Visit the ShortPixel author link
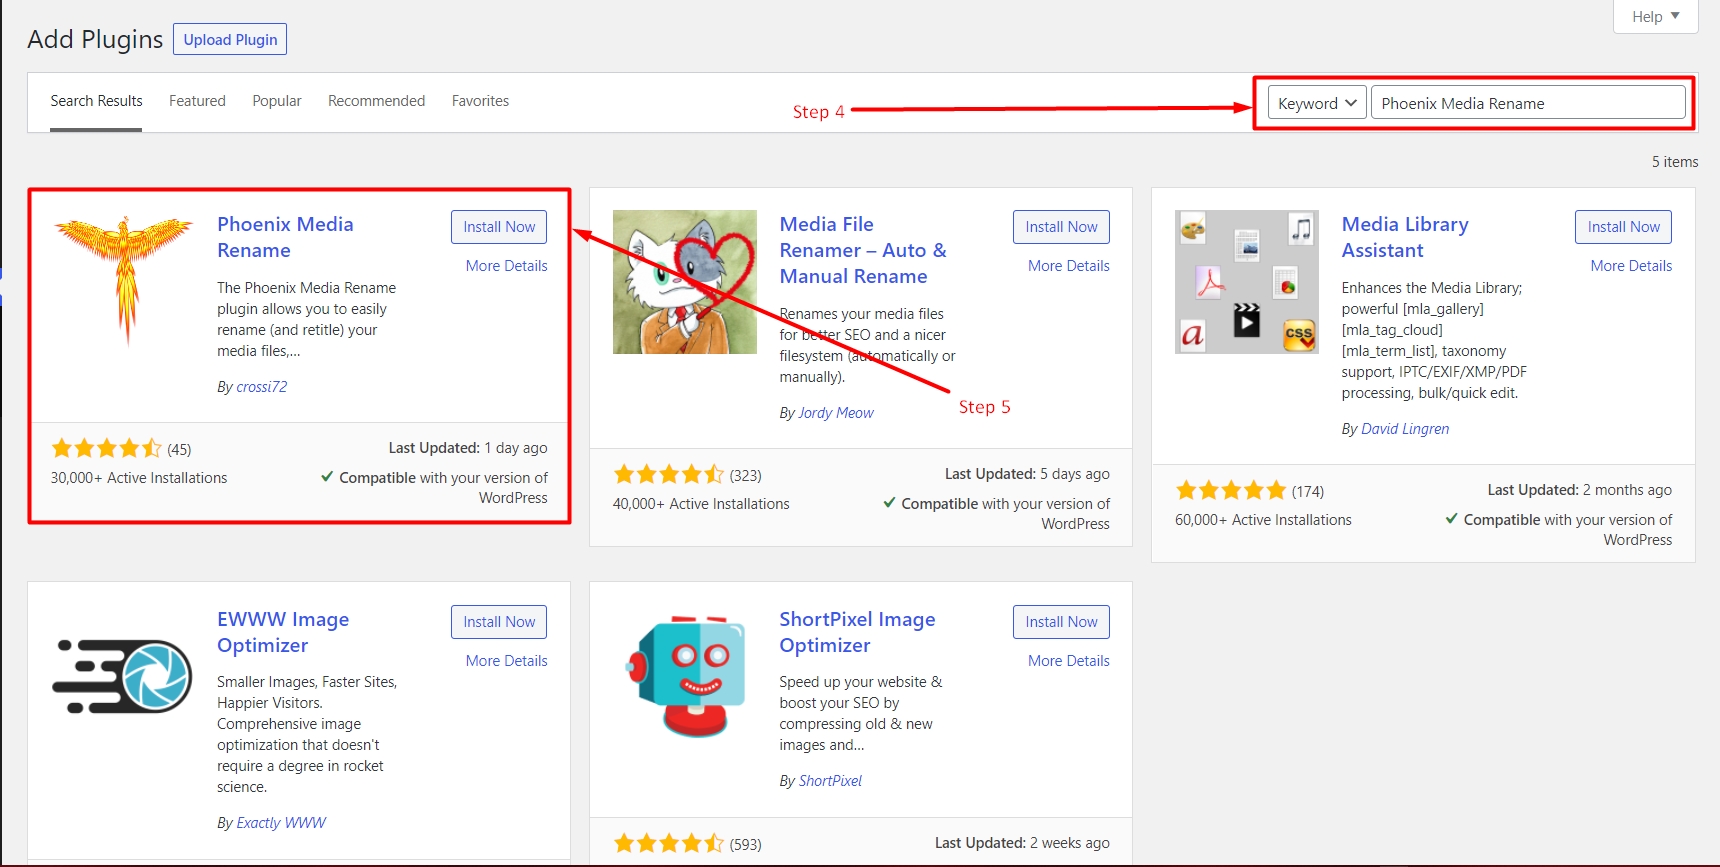The image size is (1720, 867). (x=830, y=781)
